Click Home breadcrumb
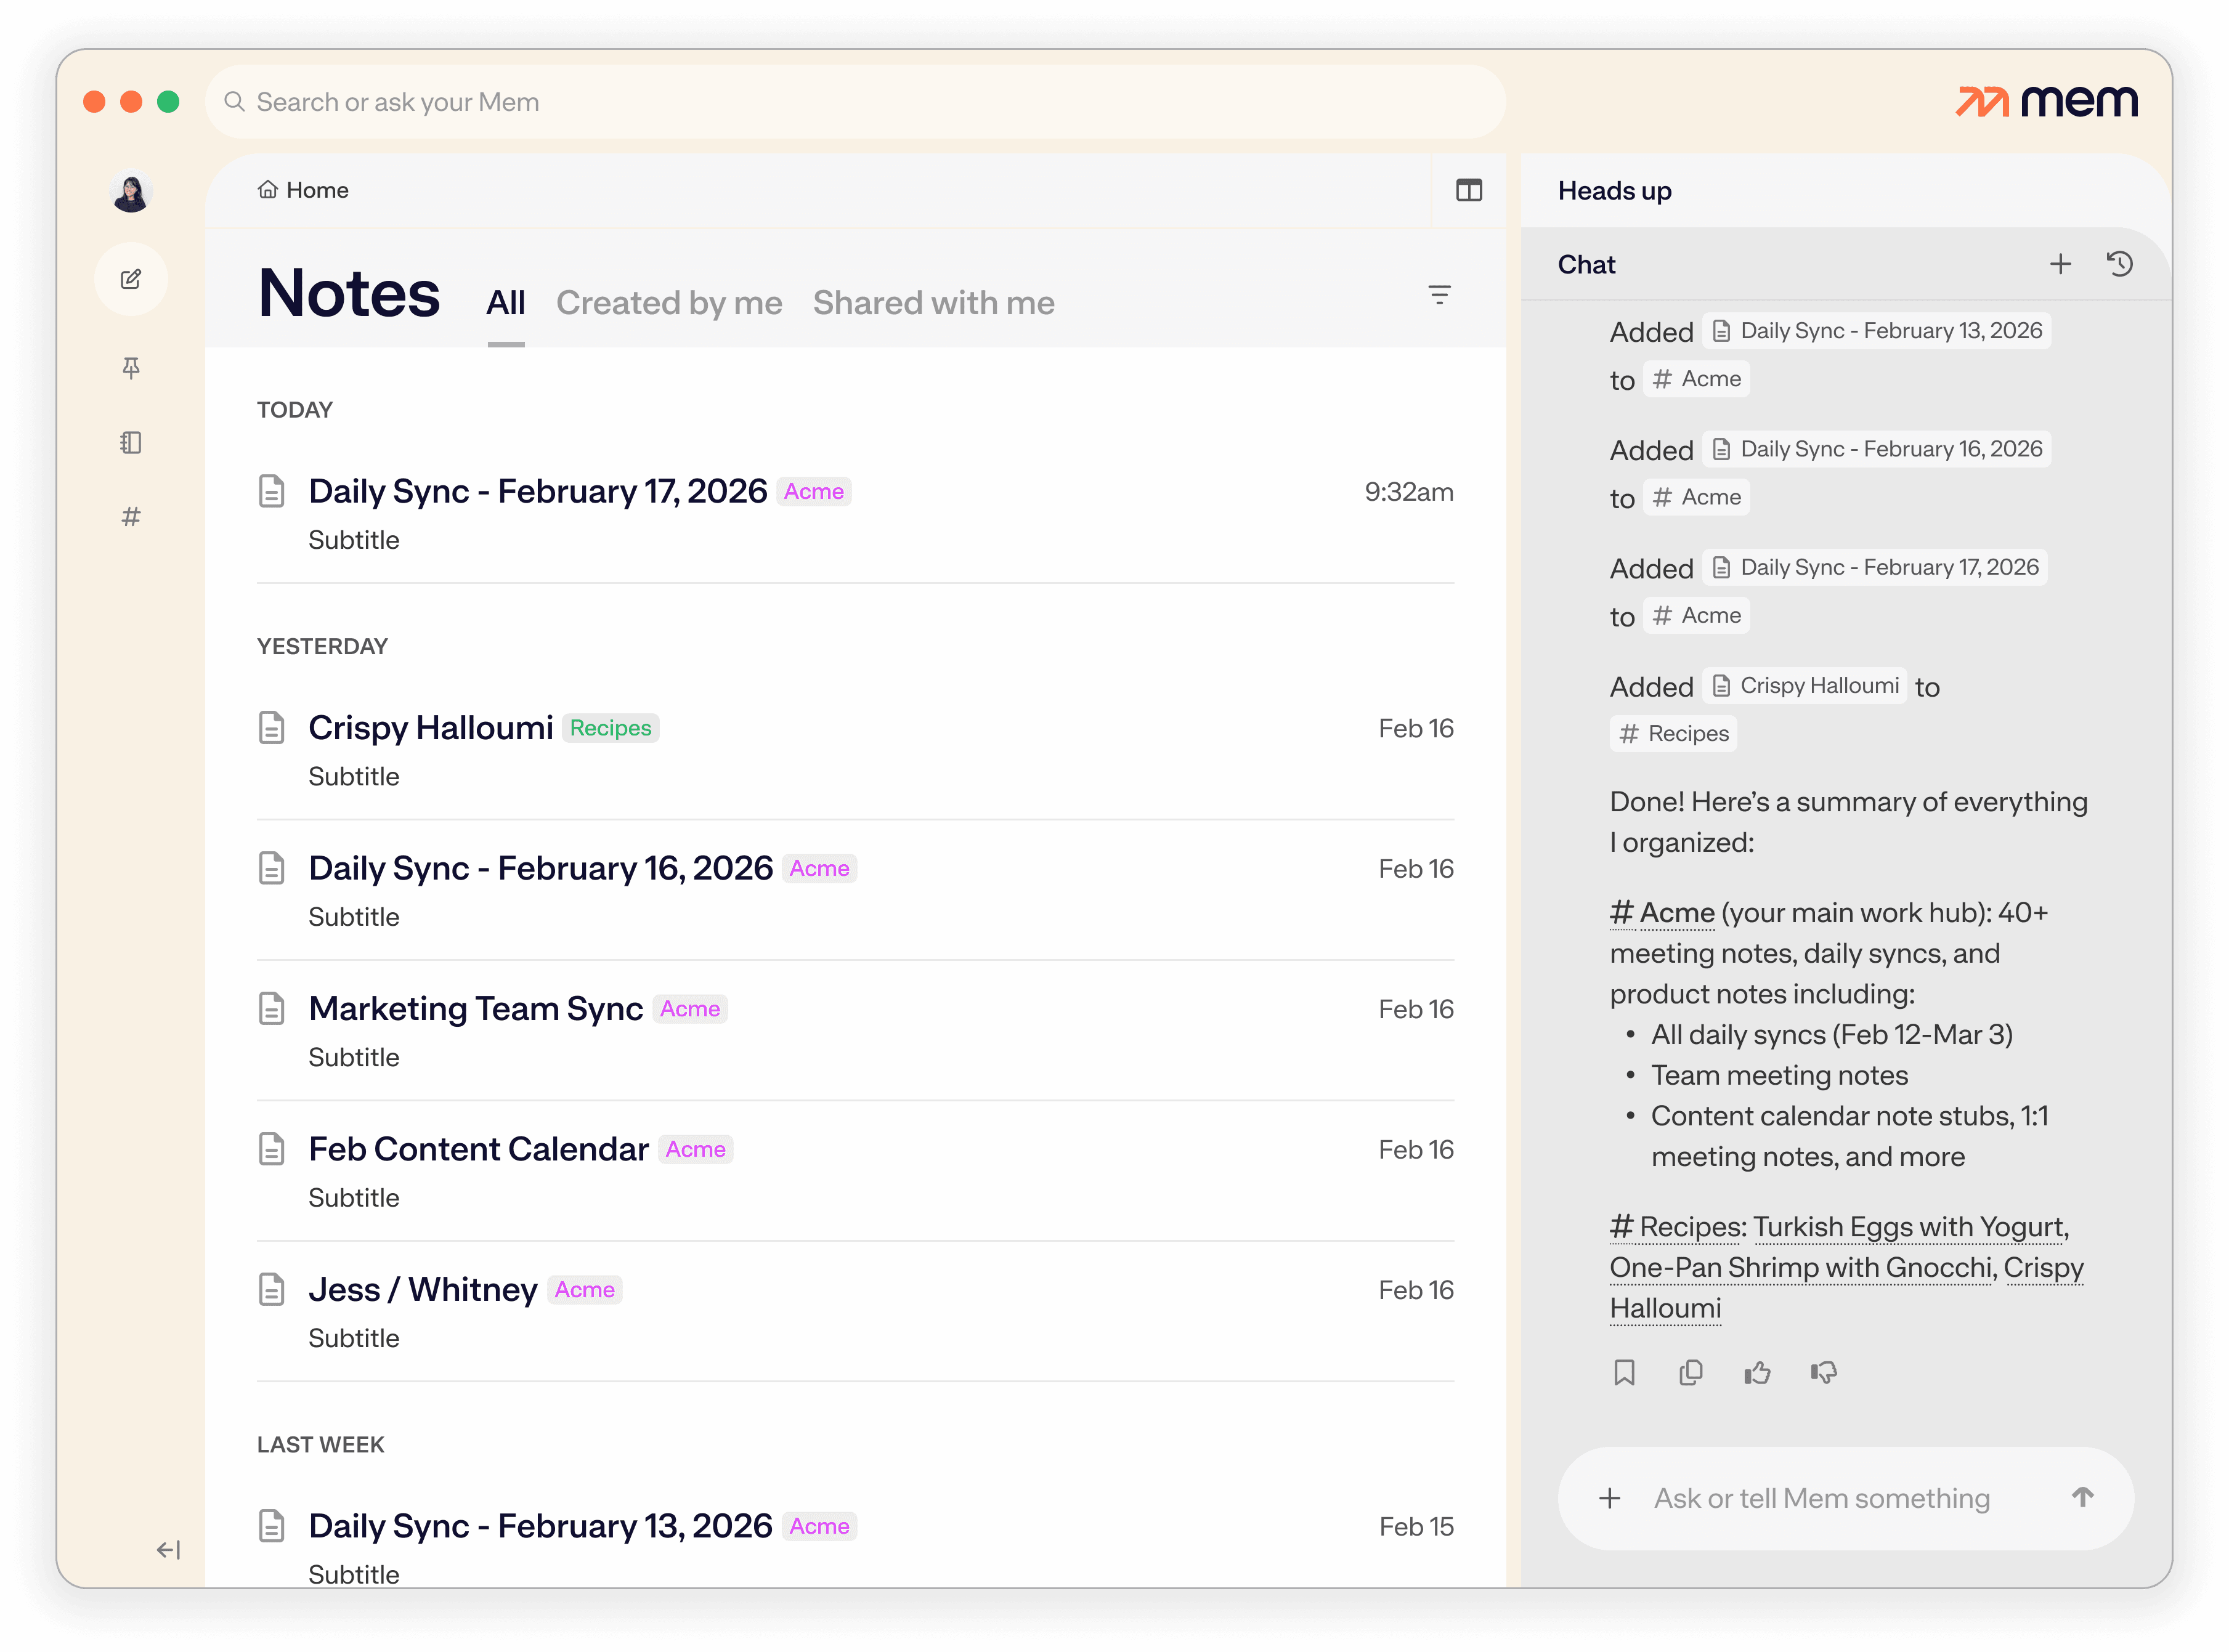 pyautogui.click(x=303, y=190)
